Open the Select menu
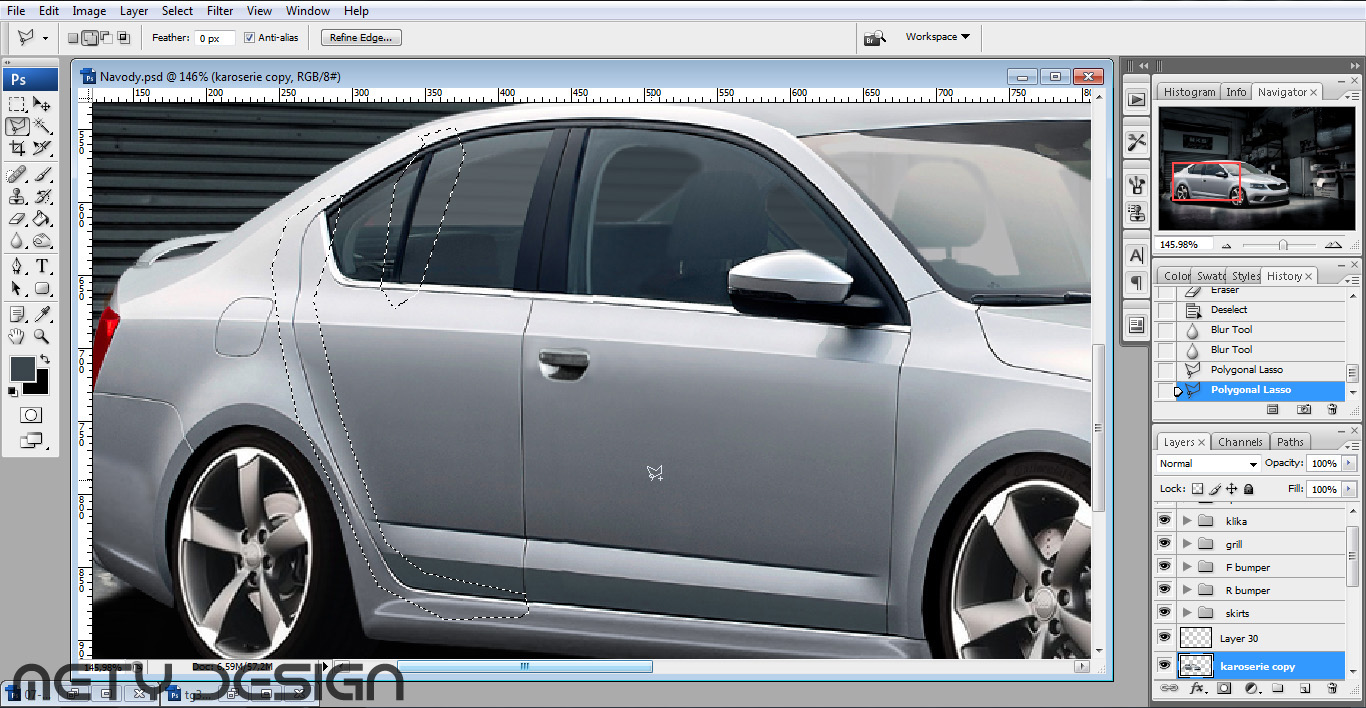Viewport: 1366px width, 708px height. (x=177, y=11)
